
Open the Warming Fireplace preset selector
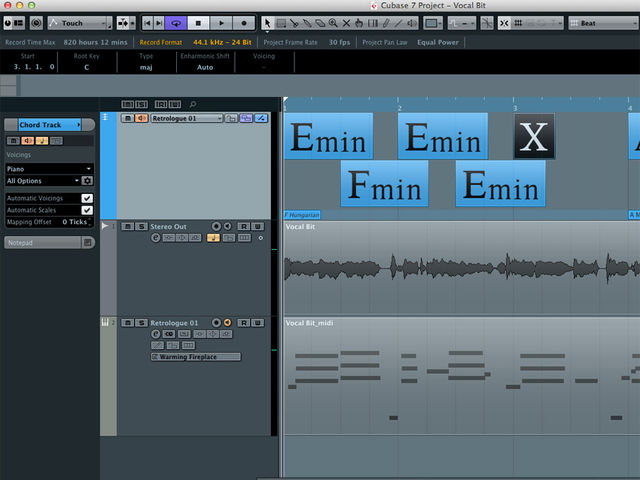click(196, 357)
